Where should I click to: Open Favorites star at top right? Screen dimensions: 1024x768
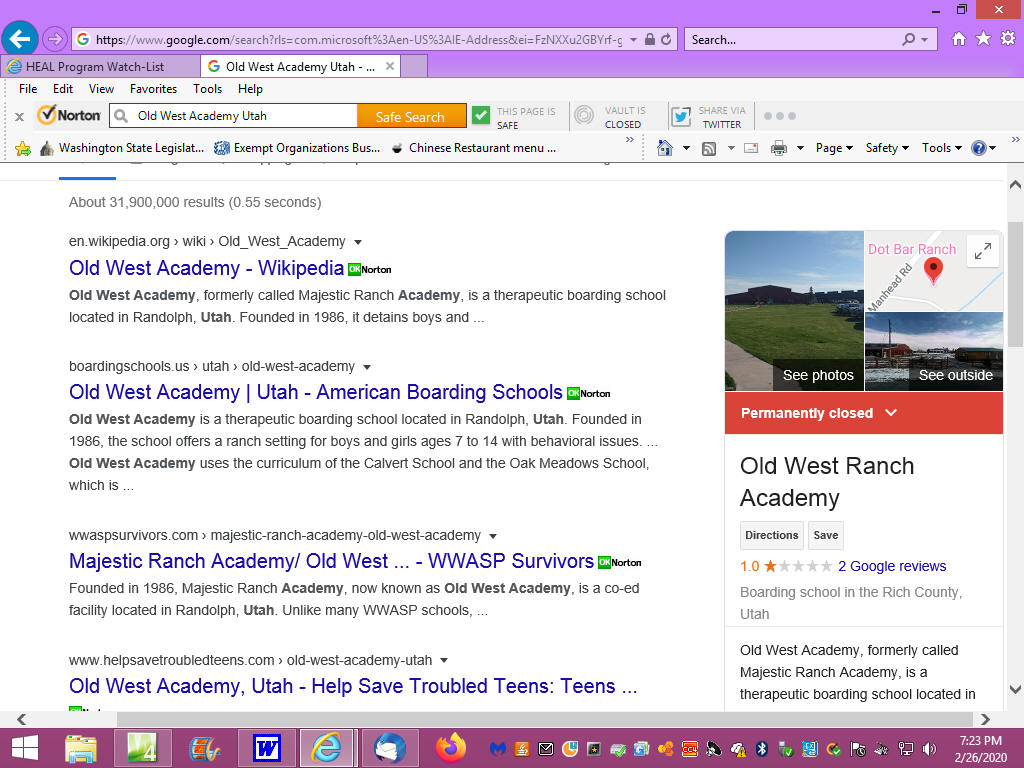point(983,39)
